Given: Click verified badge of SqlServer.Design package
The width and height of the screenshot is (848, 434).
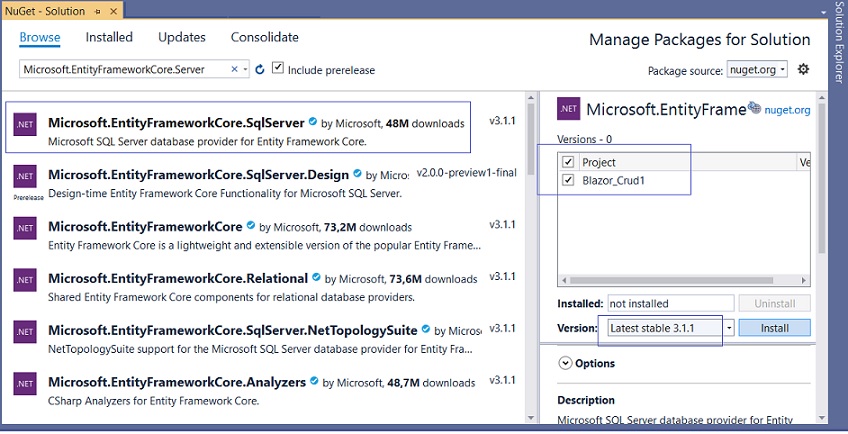Looking at the screenshot, I should click(357, 174).
